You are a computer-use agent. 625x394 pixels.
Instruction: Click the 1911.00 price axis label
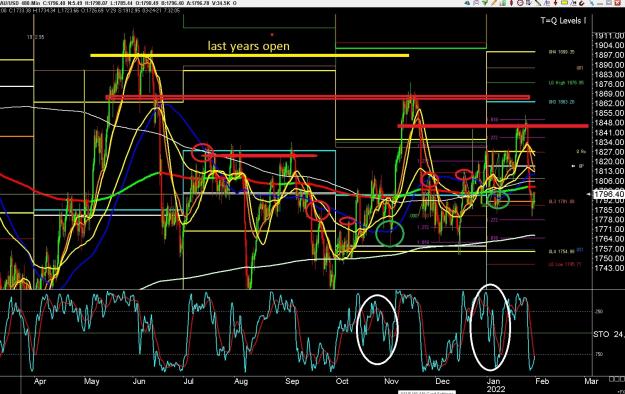click(609, 36)
